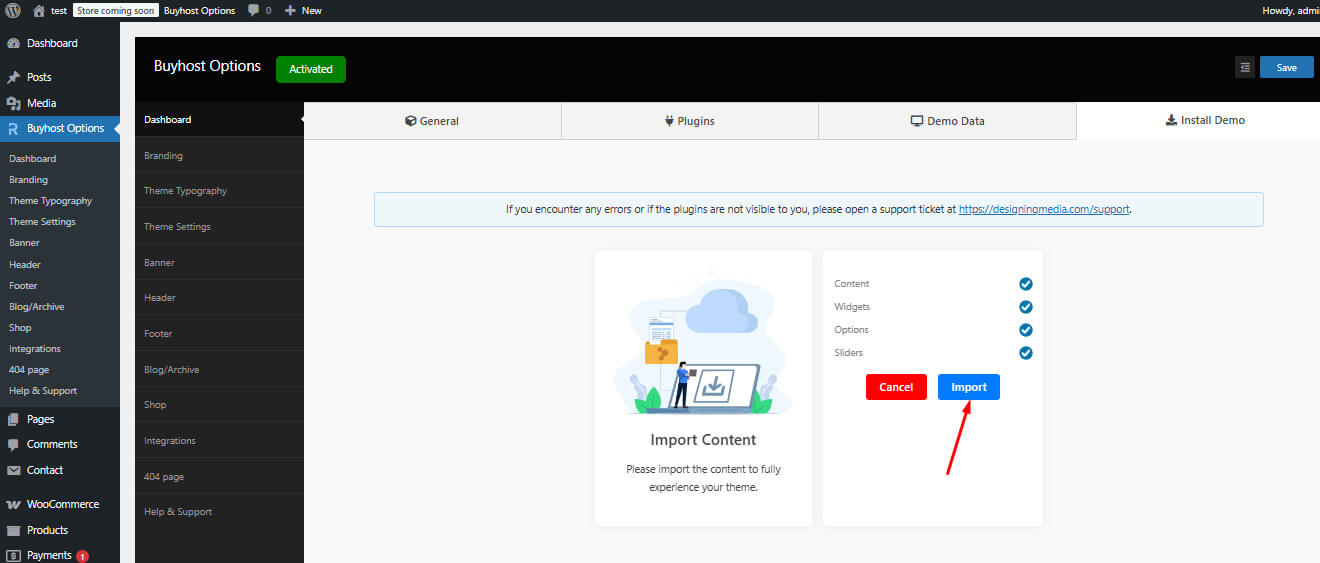The width and height of the screenshot is (1320, 563).
Task: Open Blog/Archive in options panel
Action: [219, 370]
